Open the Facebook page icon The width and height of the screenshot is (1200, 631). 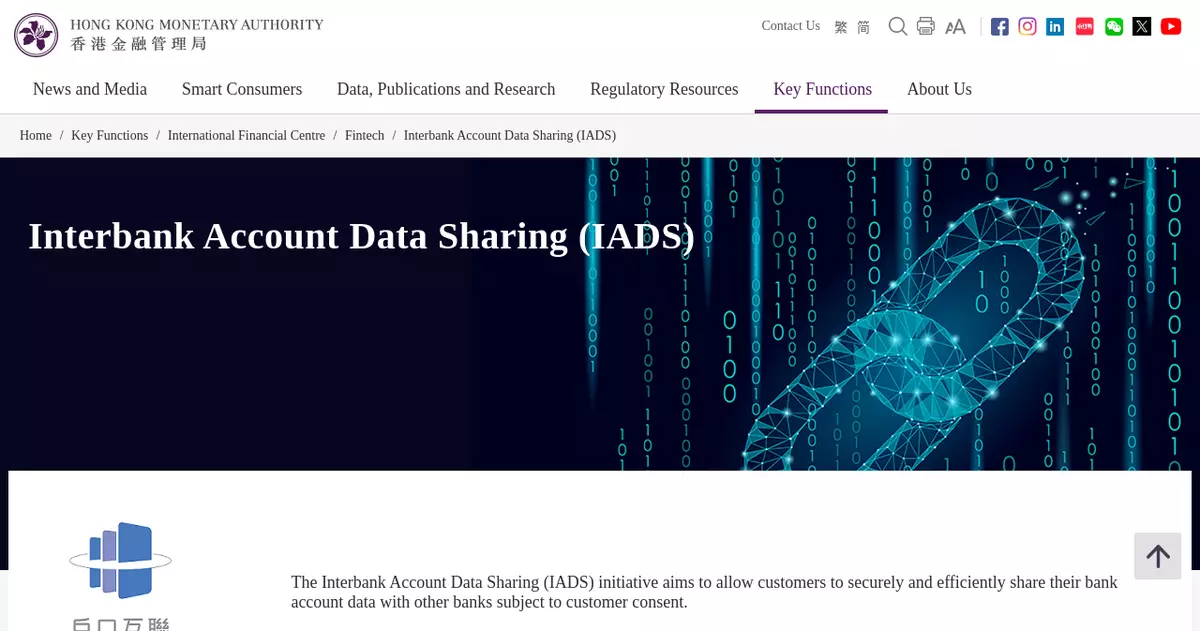1000,27
